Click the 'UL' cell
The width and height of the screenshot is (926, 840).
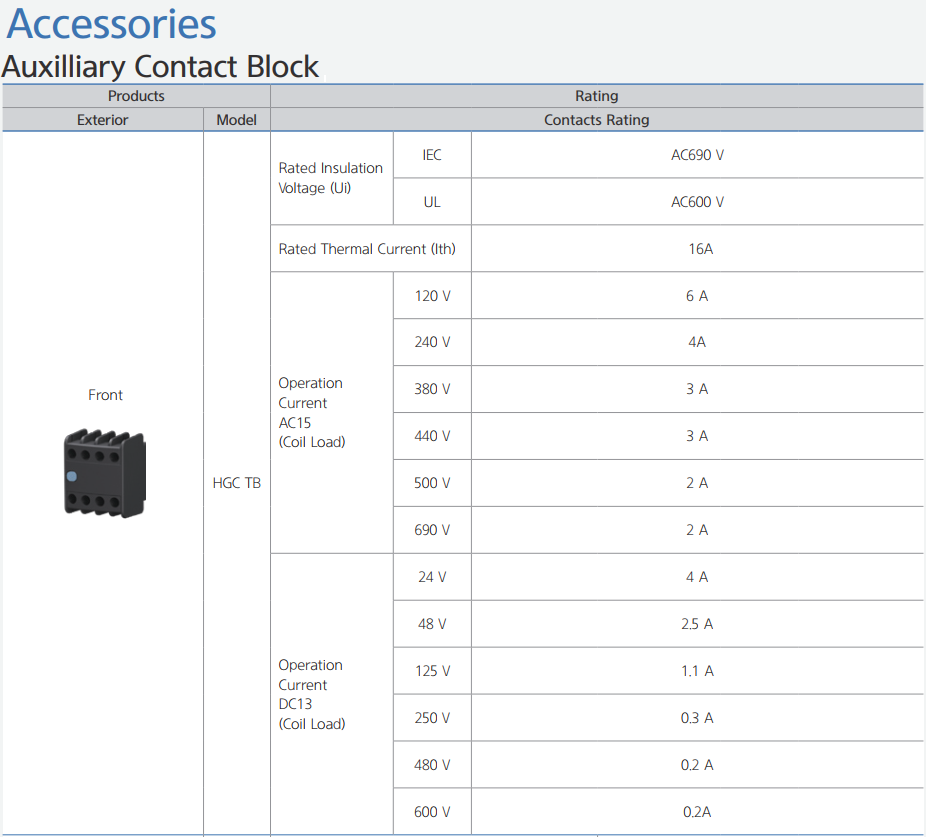(x=432, y=202)
